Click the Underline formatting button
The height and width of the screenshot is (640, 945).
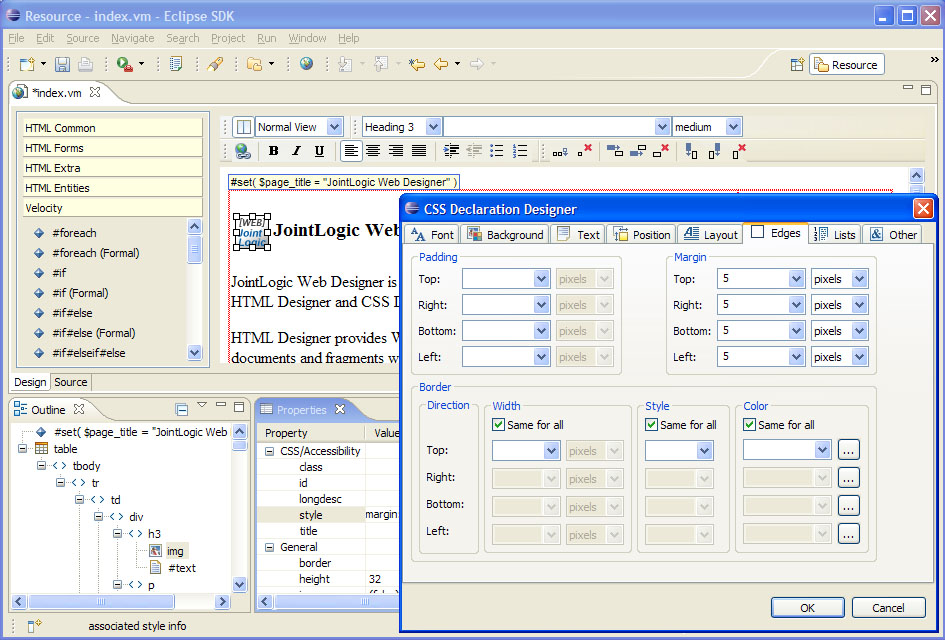pyautogui.click(x=319, y=151)
